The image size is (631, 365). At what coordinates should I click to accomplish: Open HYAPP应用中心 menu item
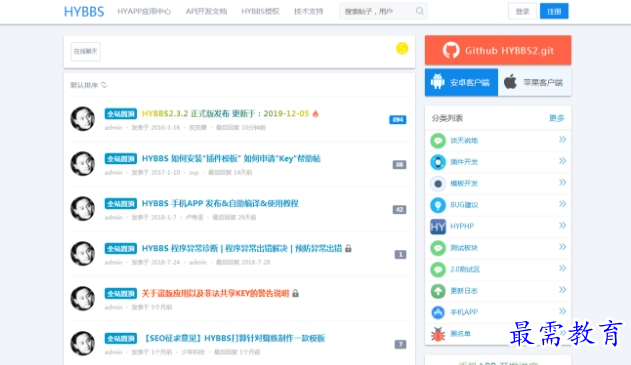pos(144,11)
